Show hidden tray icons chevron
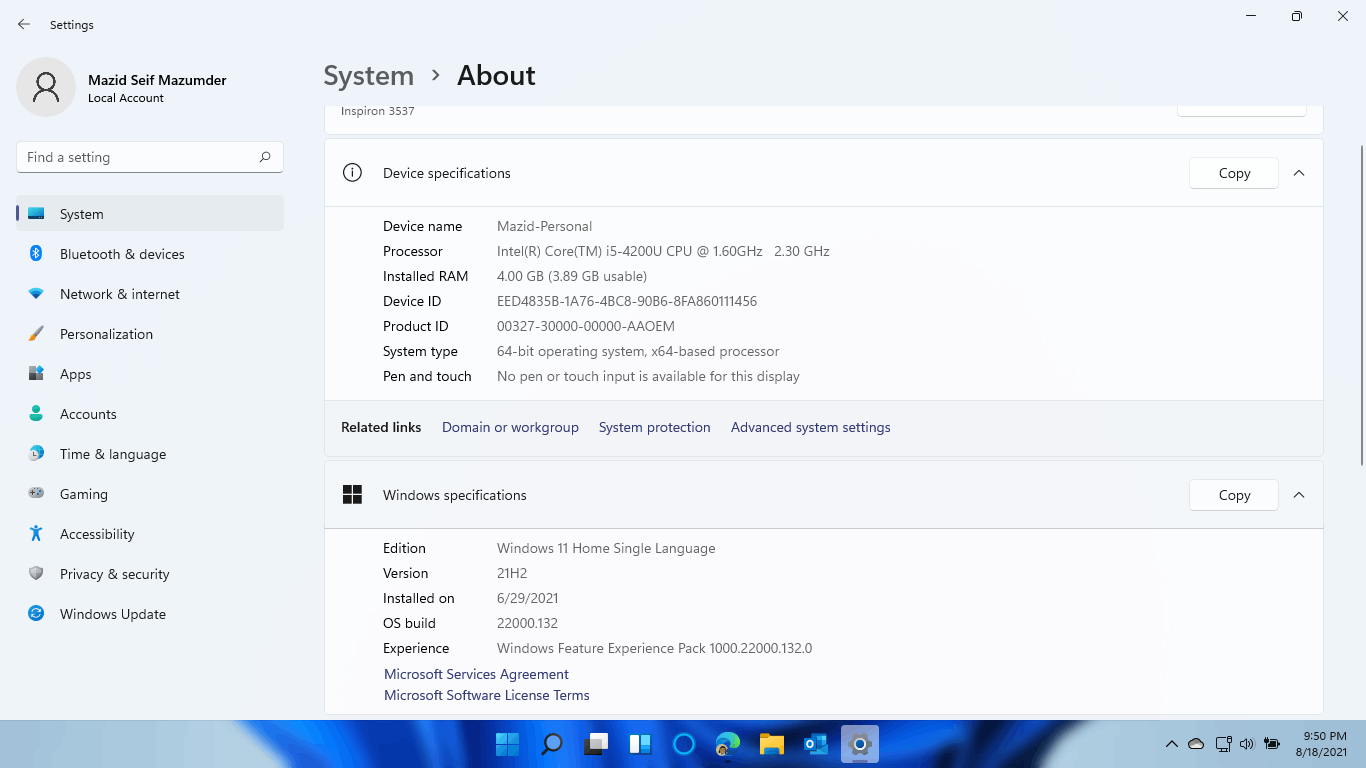This screenshot has height=768, width=1366. (1171, 744)
